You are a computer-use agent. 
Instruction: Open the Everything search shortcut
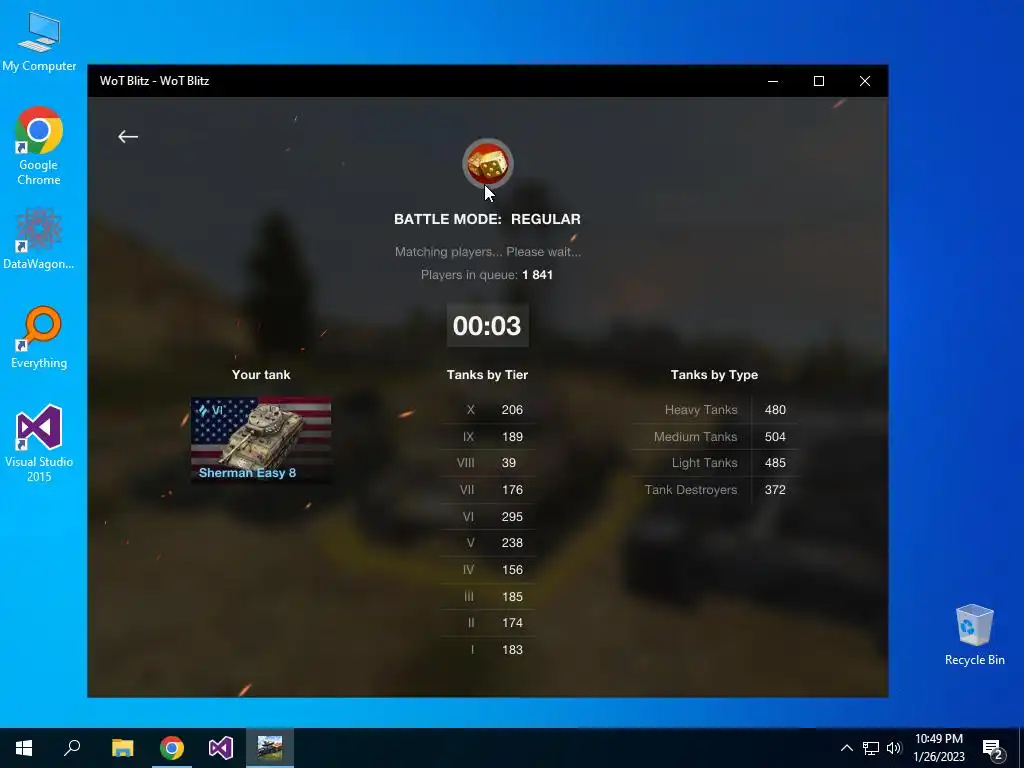pyautogui.click(x=39, y=338)
